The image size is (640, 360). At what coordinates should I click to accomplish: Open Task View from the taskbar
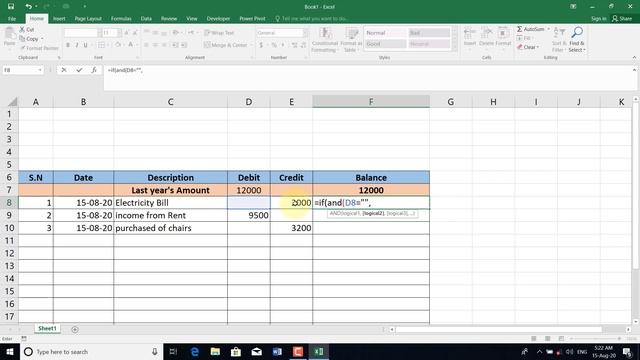(x=173, y=351)
